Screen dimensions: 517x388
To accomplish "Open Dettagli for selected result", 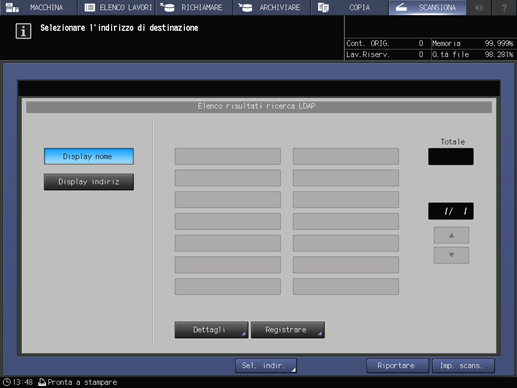I will coord(211,330).
